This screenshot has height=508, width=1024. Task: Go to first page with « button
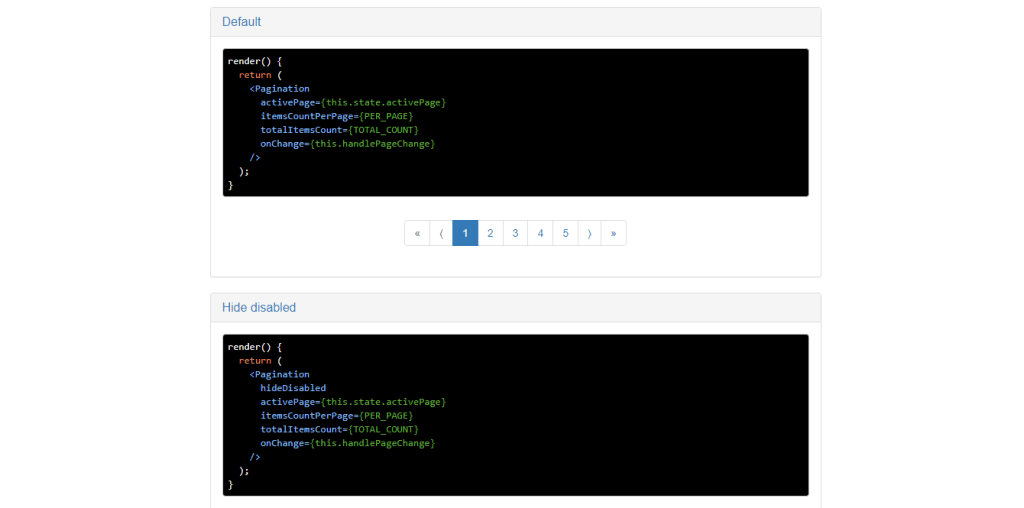417,233
